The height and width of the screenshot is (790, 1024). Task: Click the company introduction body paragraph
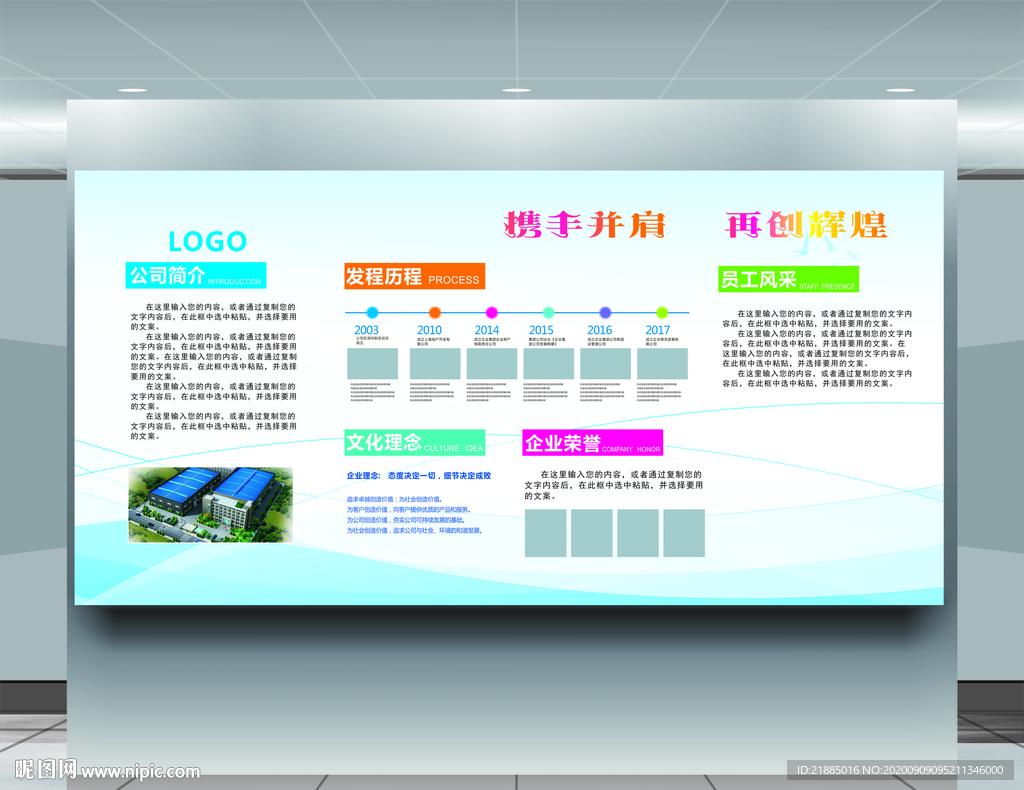click(213, 371)
